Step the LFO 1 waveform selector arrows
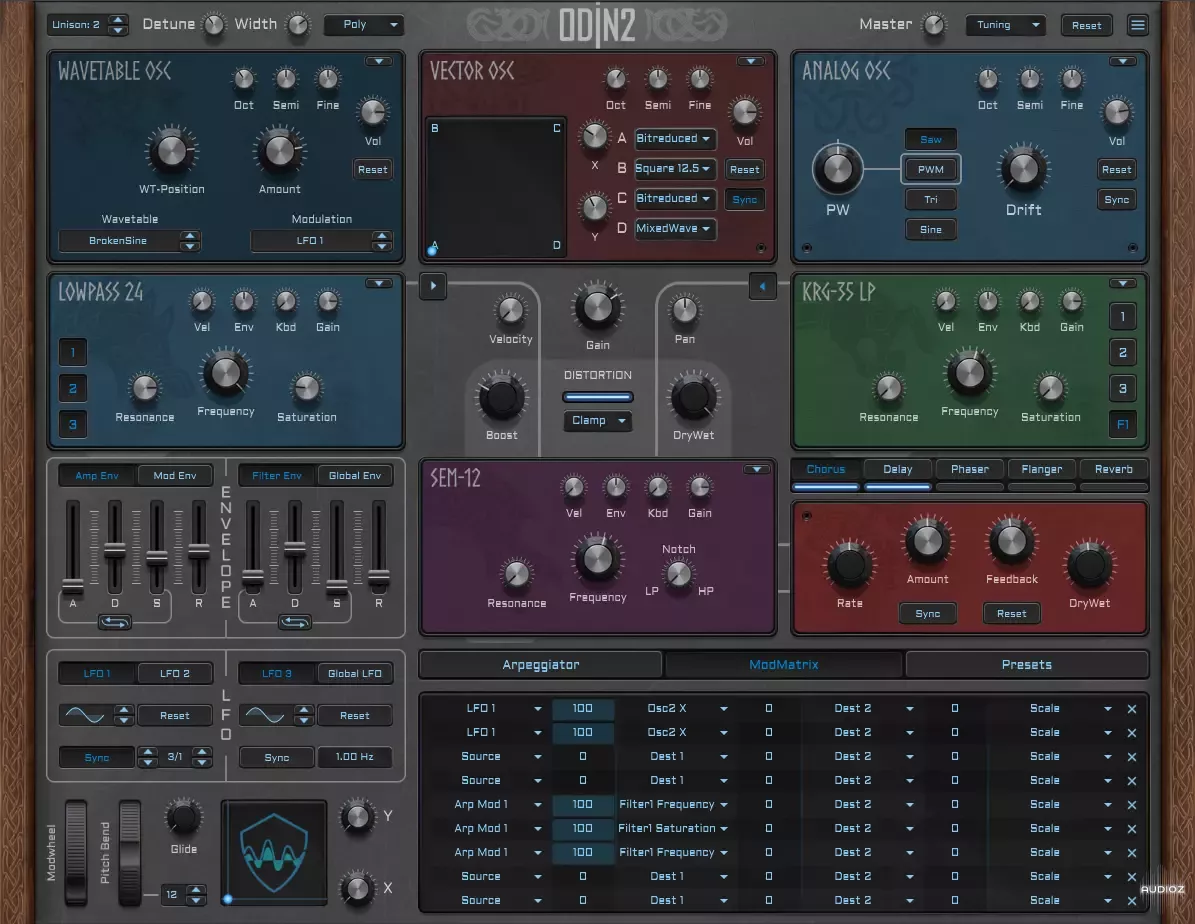This screenshot has height=924, width=1195. pyautogui.click(x=123, y=715)
